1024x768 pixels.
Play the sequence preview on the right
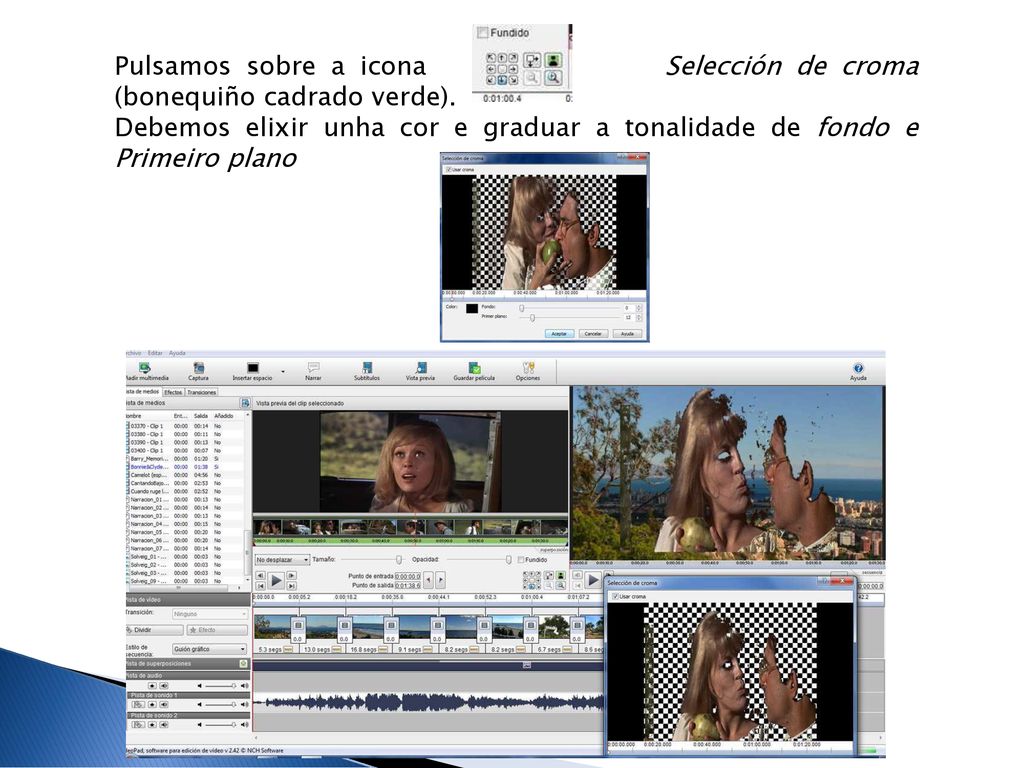pos(593,580)
